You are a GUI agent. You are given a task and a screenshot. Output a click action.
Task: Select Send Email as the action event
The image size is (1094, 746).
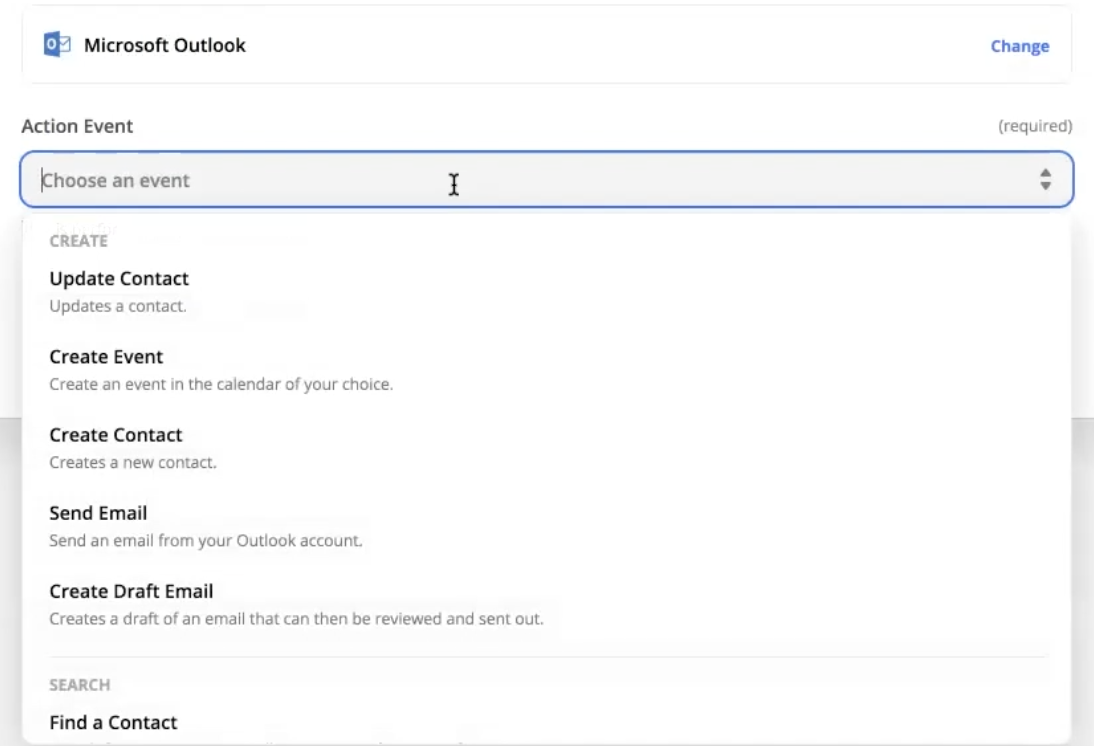tap(98, 513)
